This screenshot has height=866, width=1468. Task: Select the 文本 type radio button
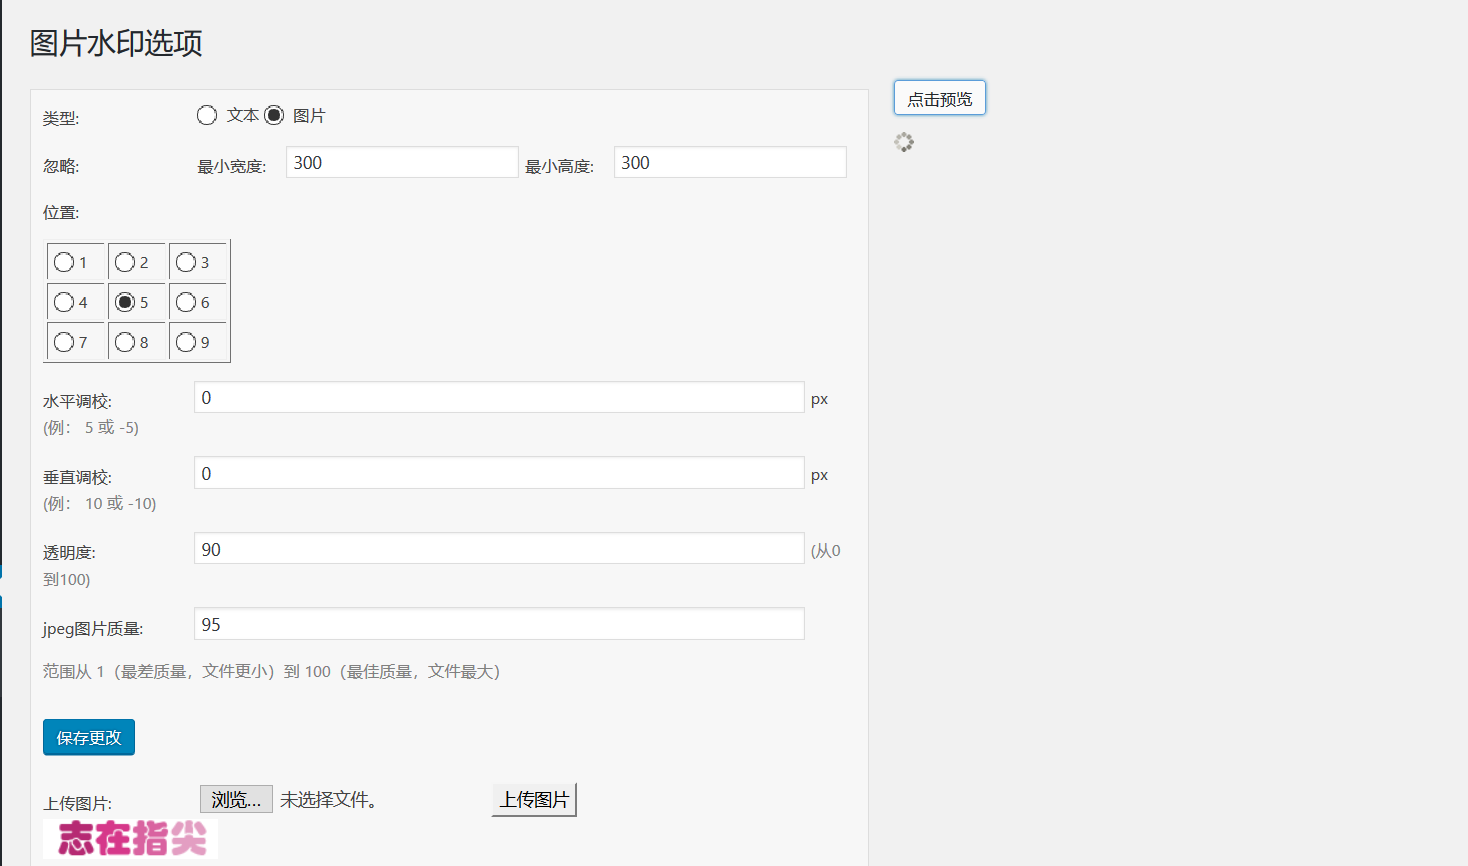click(207, 115)
